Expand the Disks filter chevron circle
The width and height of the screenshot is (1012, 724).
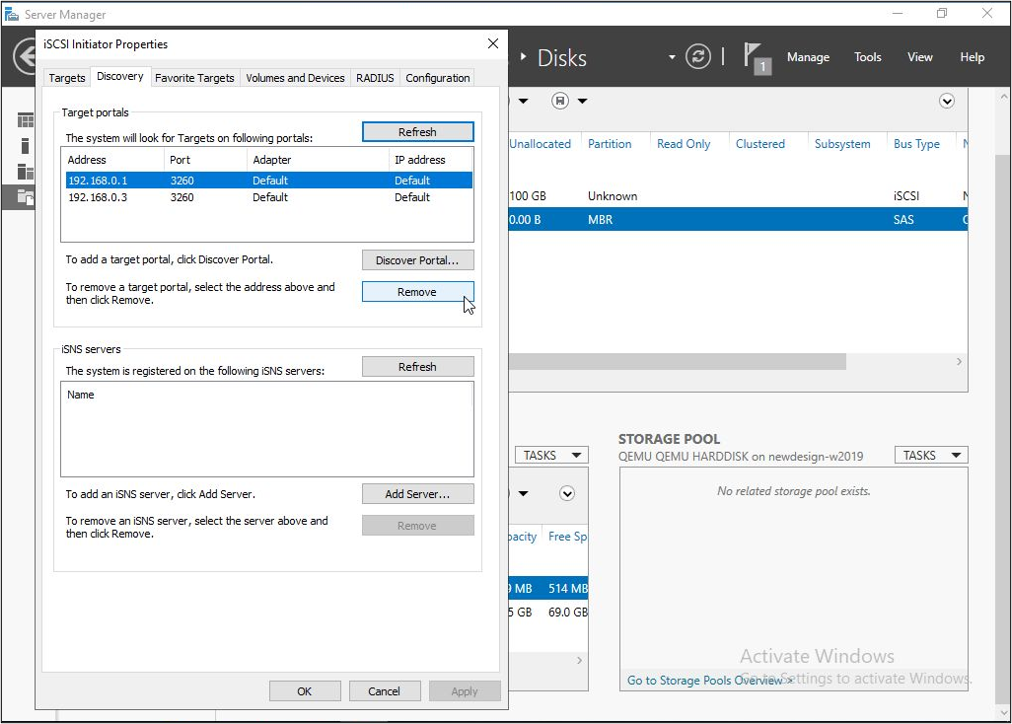[946, 101]
